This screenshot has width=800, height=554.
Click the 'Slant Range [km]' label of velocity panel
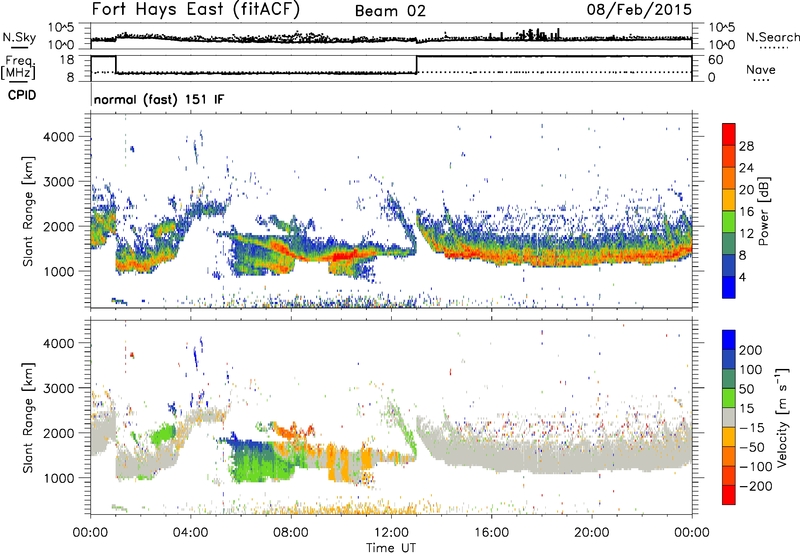[x=28, y=418]
